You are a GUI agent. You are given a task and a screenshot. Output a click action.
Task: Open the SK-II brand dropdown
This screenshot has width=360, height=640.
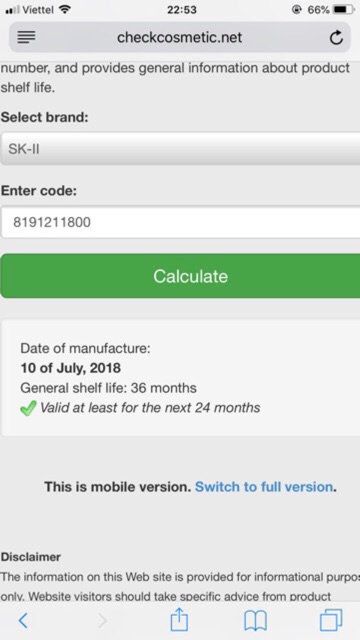tap(180, 149)
